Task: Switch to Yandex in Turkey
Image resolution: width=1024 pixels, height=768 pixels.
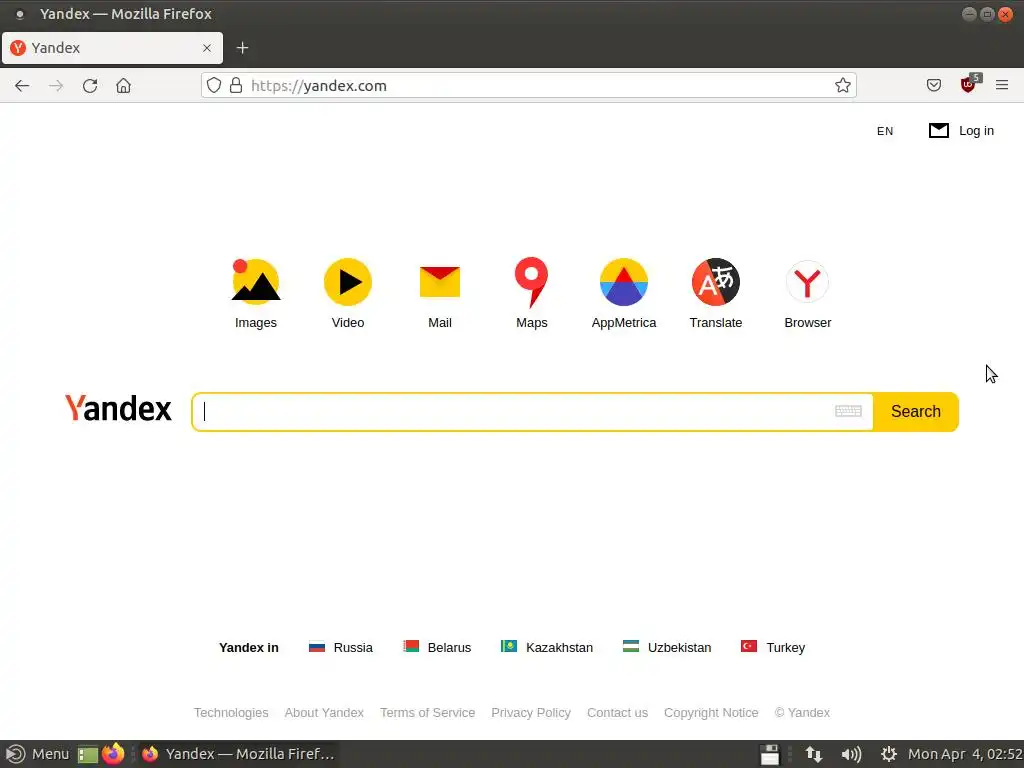Action: point(773,647)
